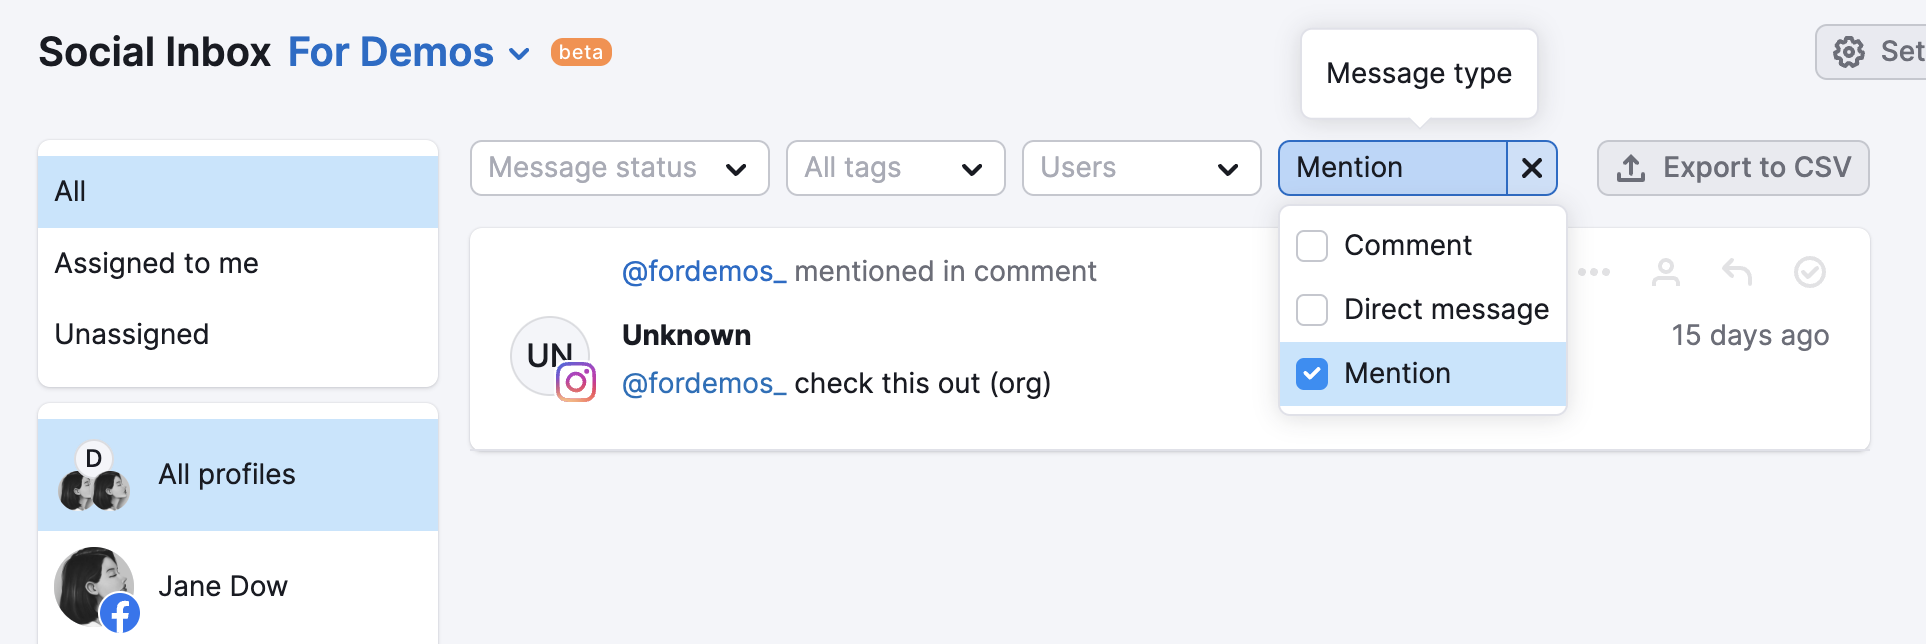The image size is (1926, 644).
Task: Select Jane Dow's profile in the sidebar
Action: point(222,585)
